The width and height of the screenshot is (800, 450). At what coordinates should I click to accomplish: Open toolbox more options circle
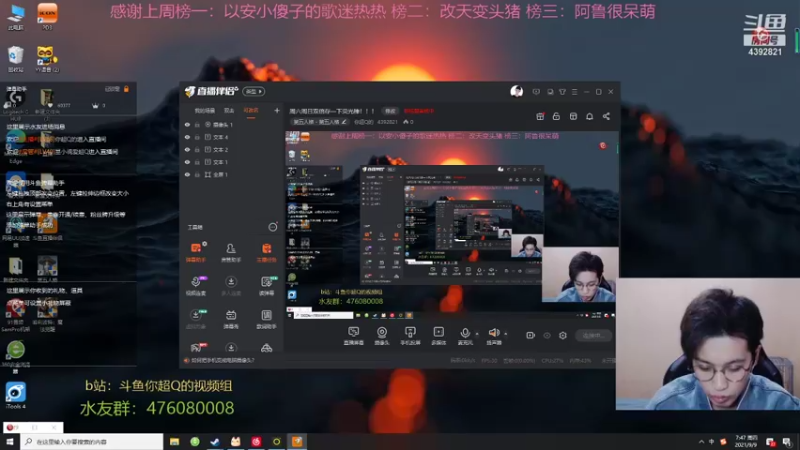[x=273, y=227]
